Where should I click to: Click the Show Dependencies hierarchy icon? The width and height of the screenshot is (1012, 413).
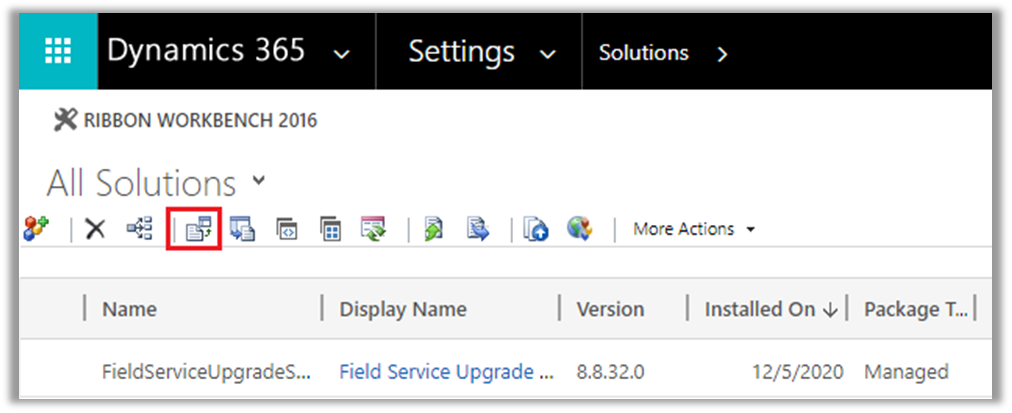pyautogui.click(x=139, y=229)
